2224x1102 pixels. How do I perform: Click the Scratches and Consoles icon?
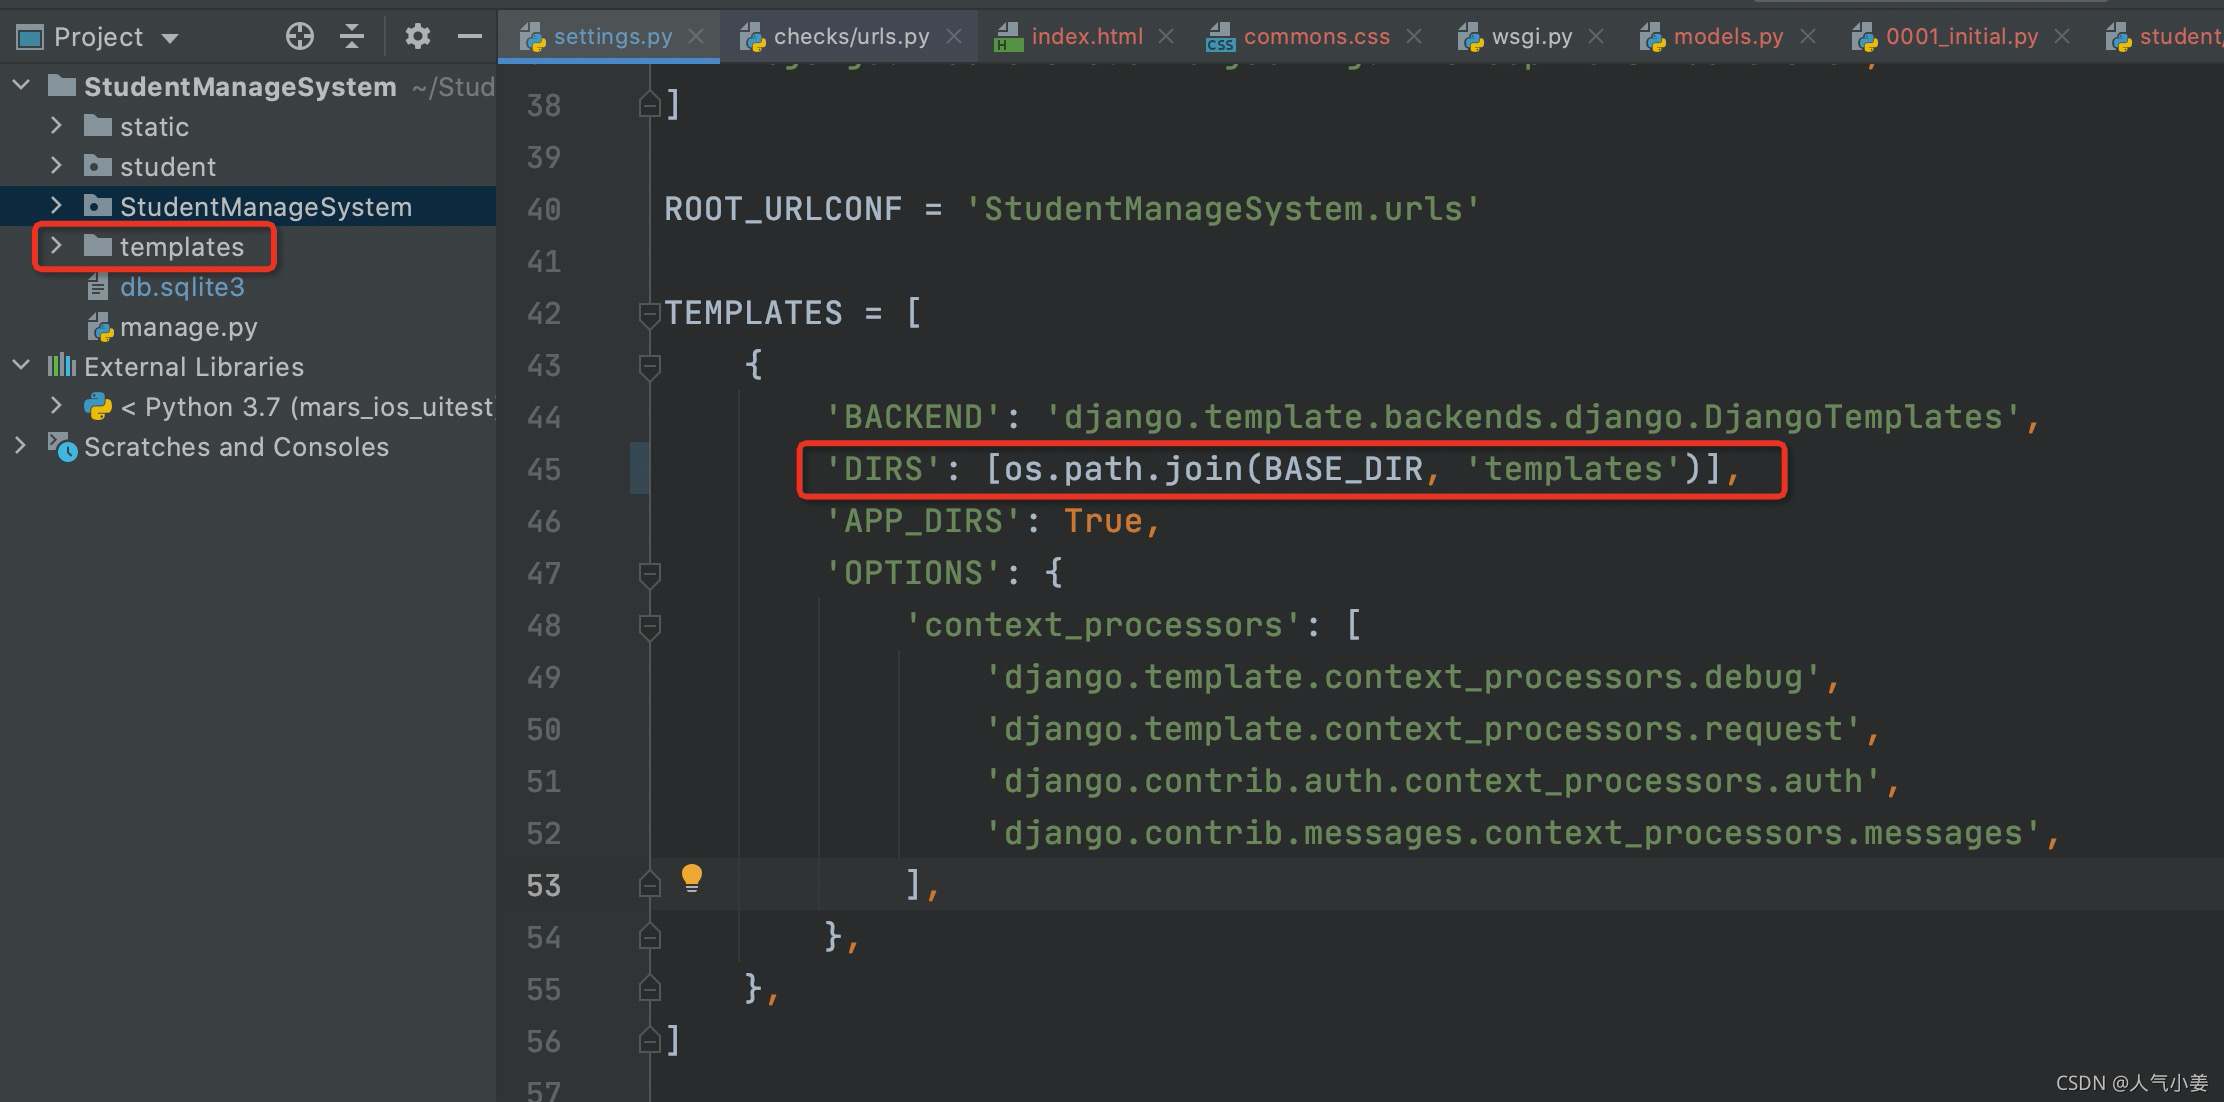coord(62,447)
